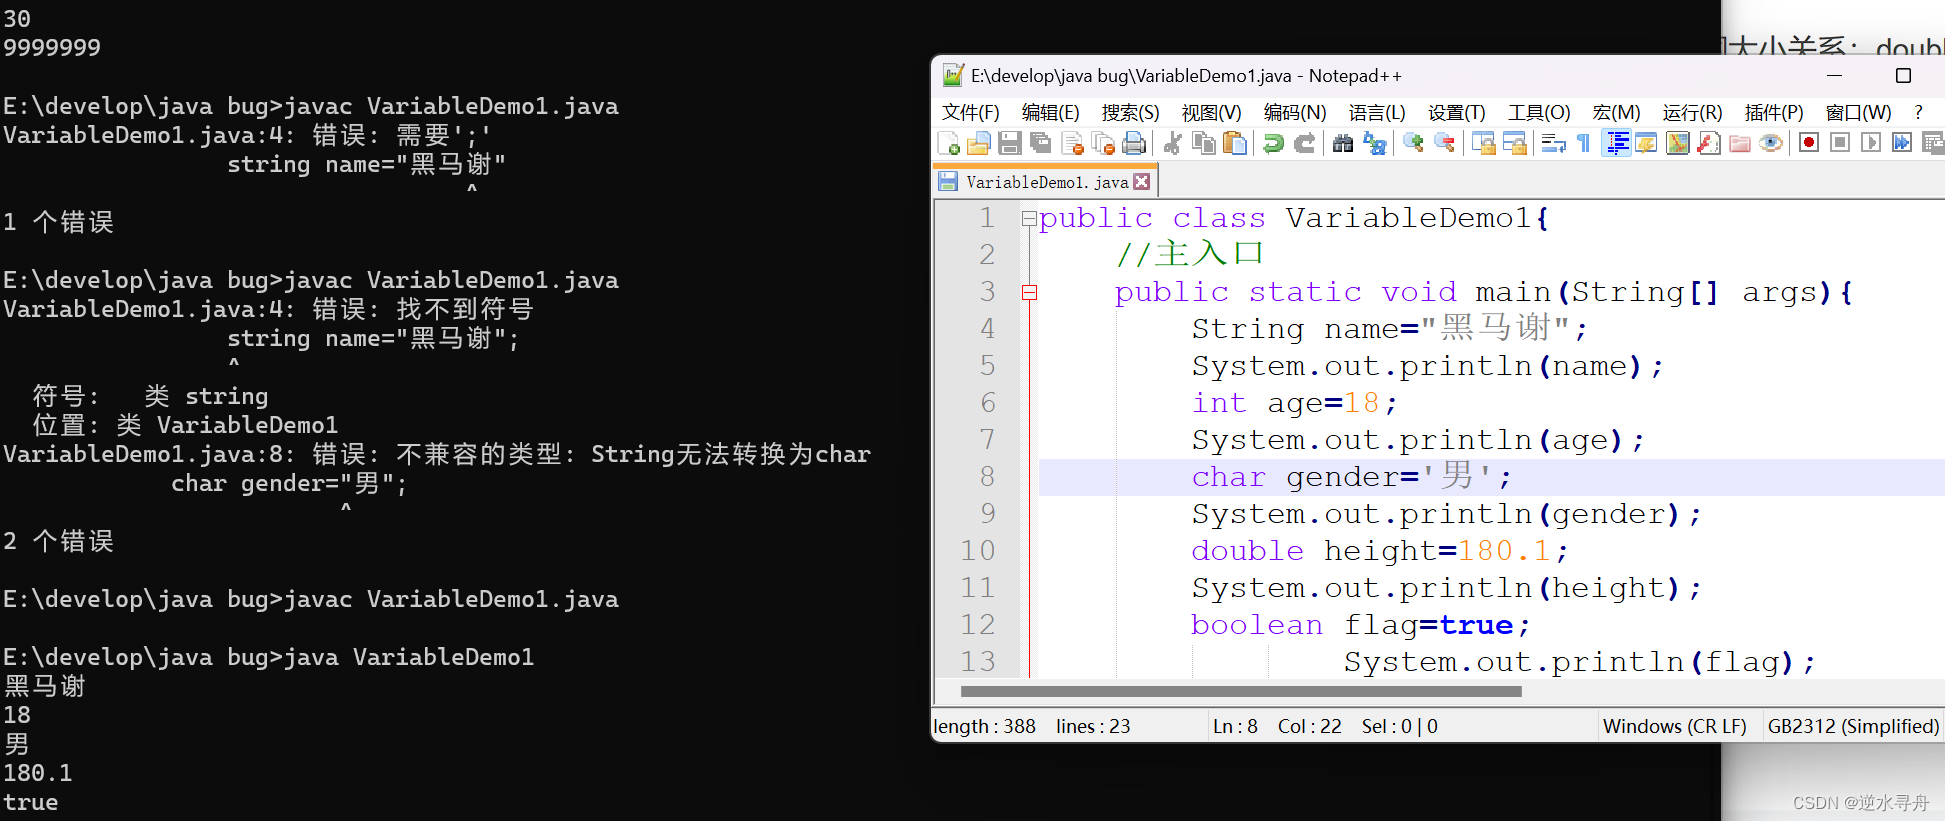
Task: Toggle the word wrap toolbar icon
Action: (1553, 144)
